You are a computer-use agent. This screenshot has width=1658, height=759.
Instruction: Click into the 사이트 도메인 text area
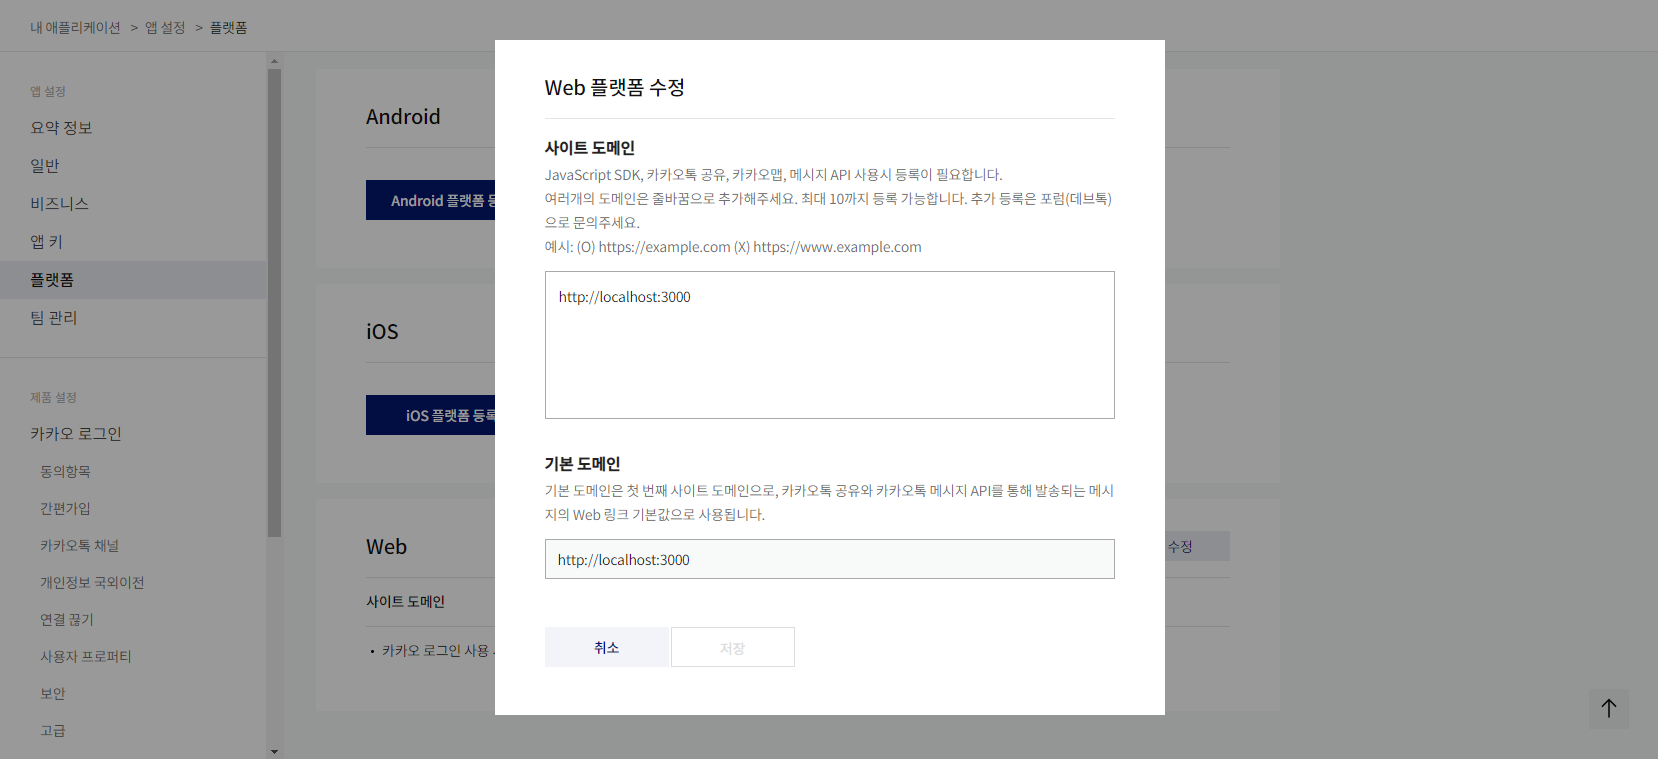[830, 345]
